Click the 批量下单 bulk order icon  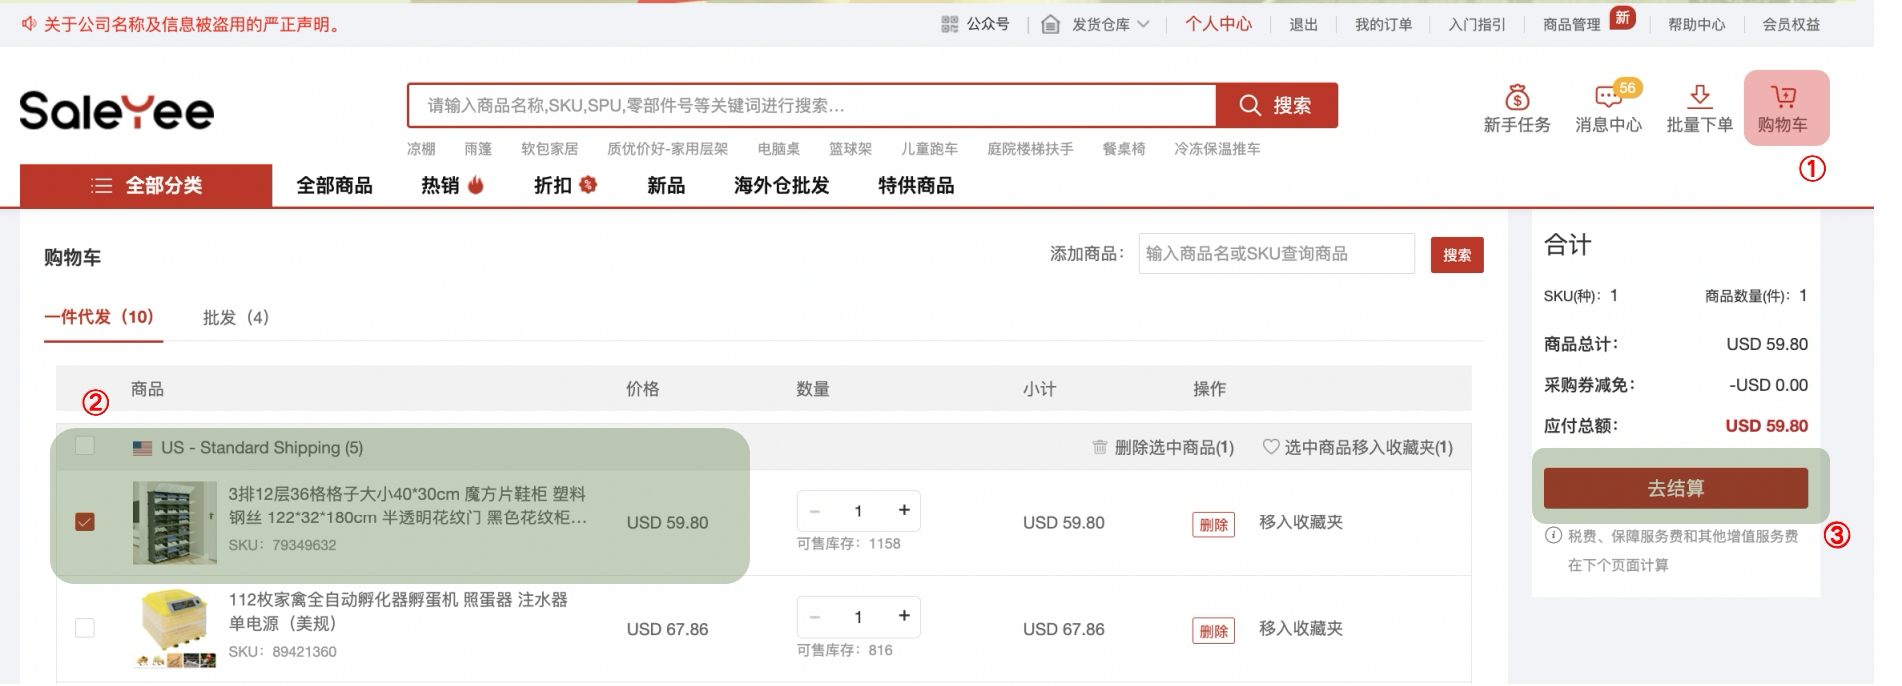[1699, 97]
